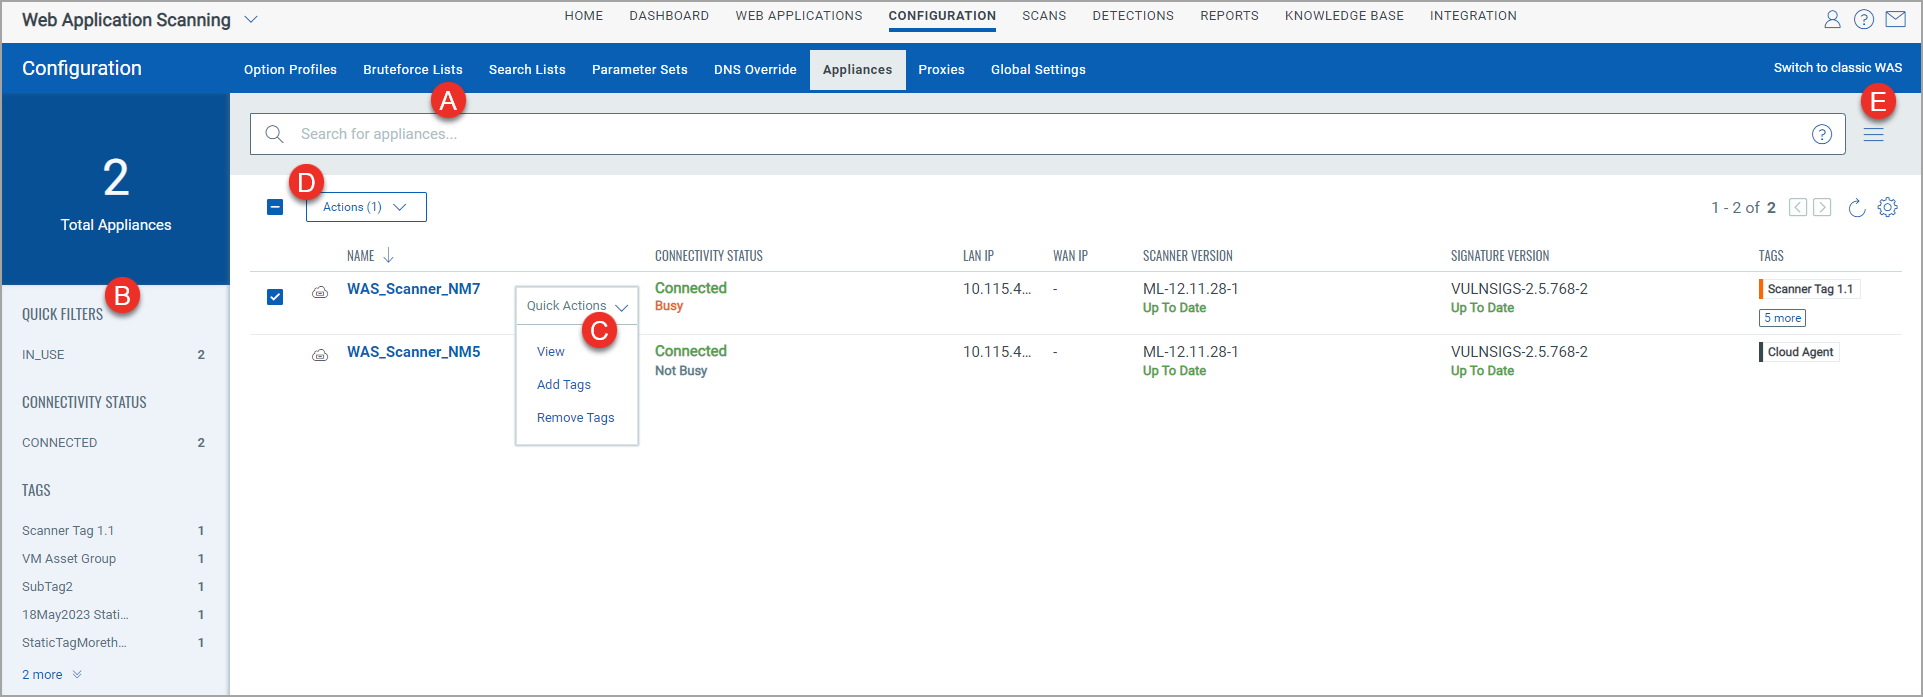Switch to Parameter Sets tab

coord(640,70)
